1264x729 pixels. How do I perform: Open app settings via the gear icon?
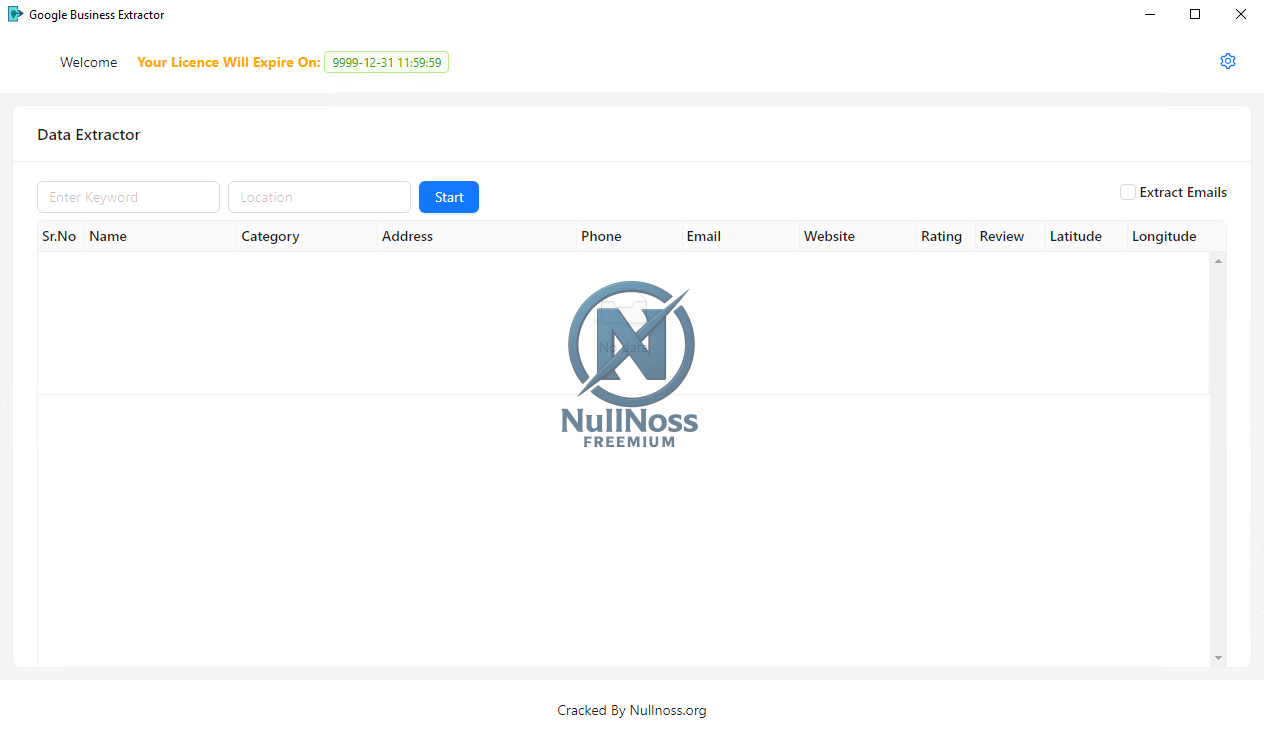(x=1228, y=61)
